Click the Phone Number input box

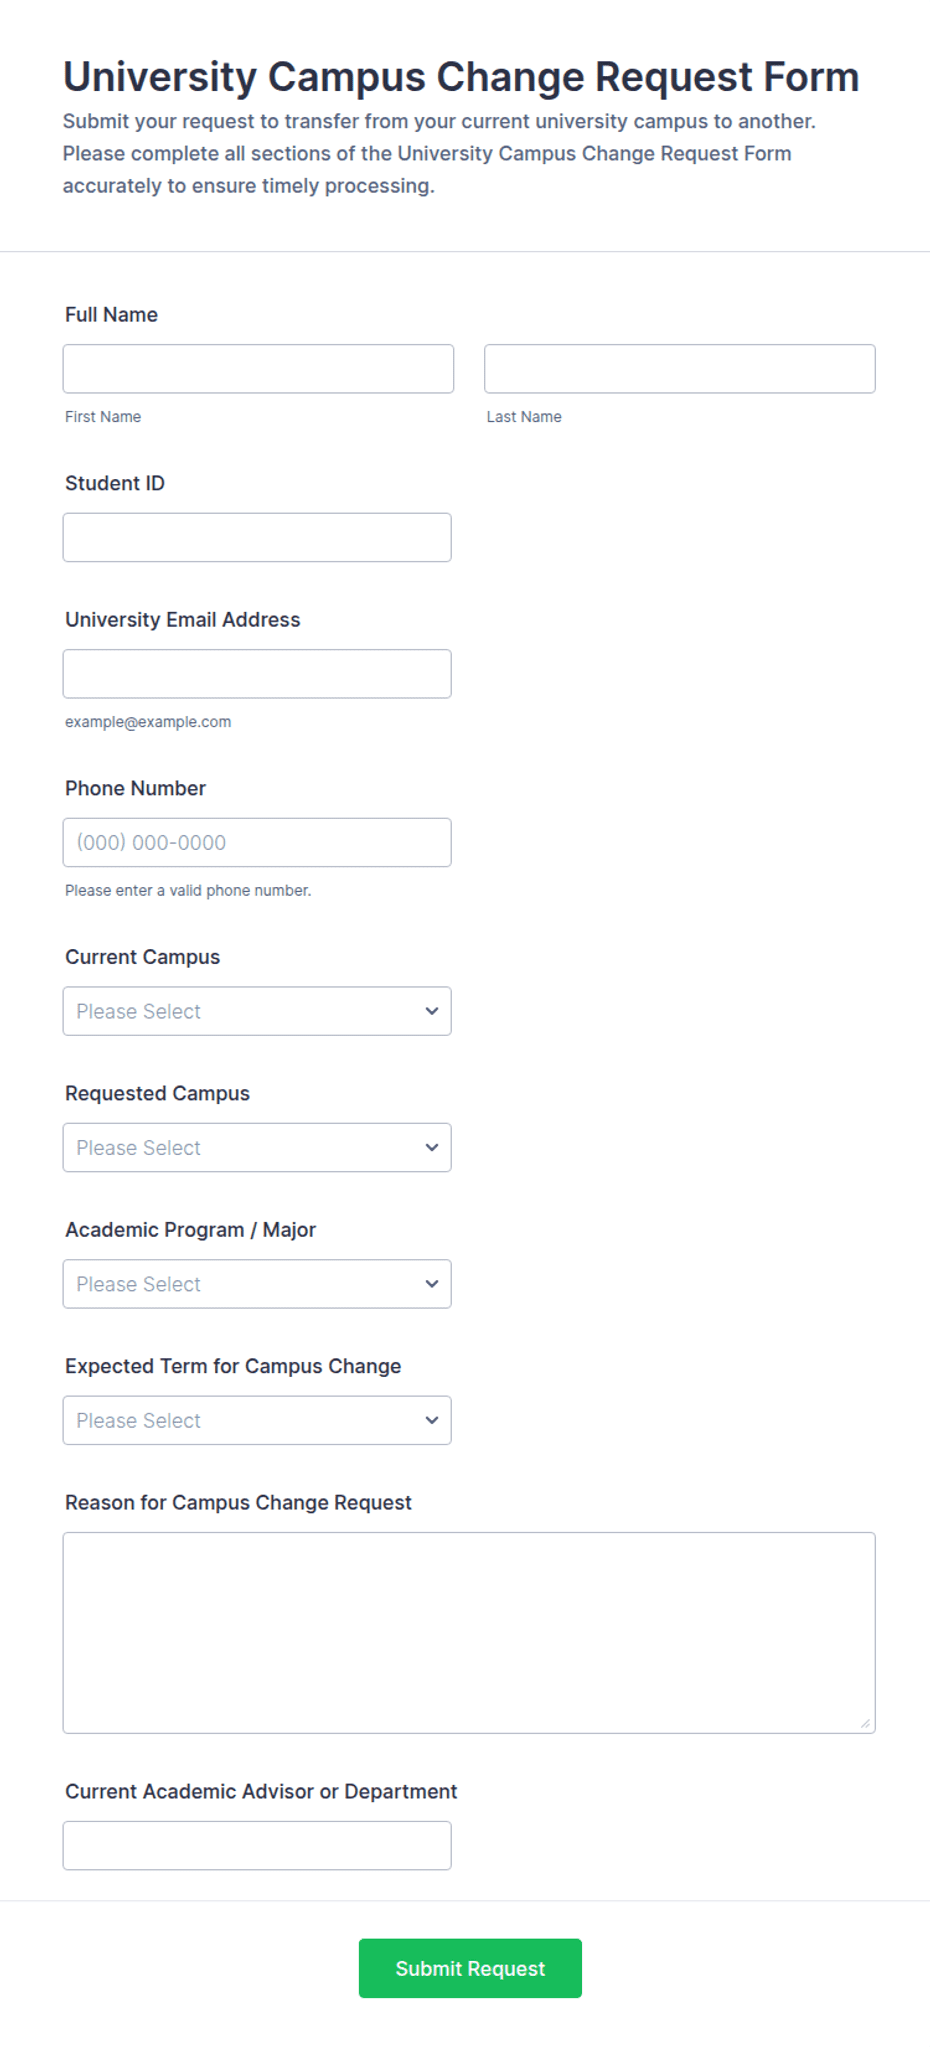pyautogui.click(x=257, y=842)
